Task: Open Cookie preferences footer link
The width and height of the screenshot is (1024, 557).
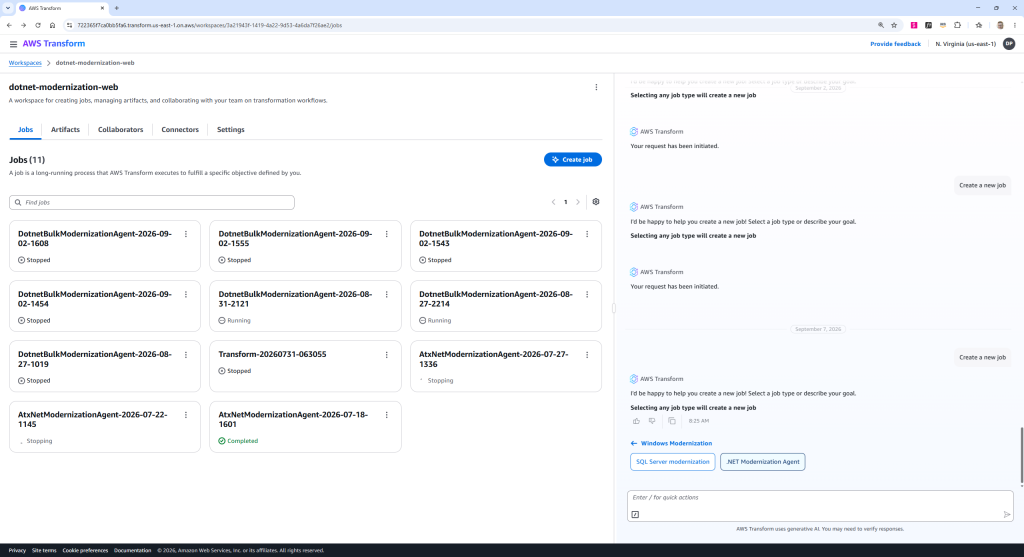Action: tap(85, 550)
